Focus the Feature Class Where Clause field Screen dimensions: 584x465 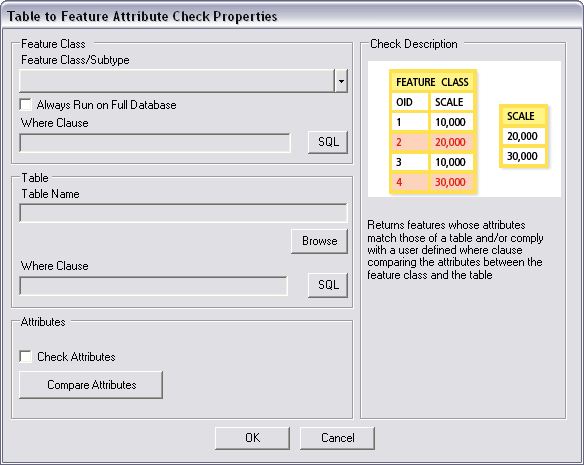click(x=155, y=143)
